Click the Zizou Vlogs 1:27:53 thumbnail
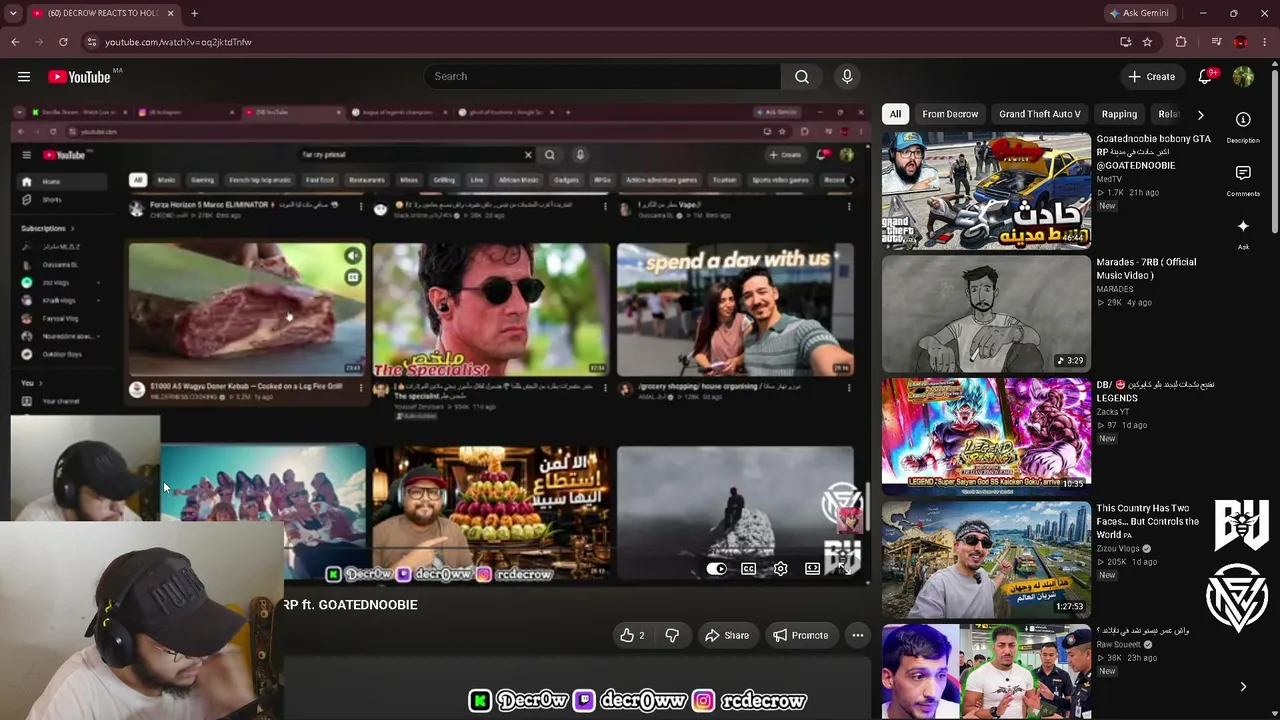The image size is (1280, 720). click(x=986, y=560)
